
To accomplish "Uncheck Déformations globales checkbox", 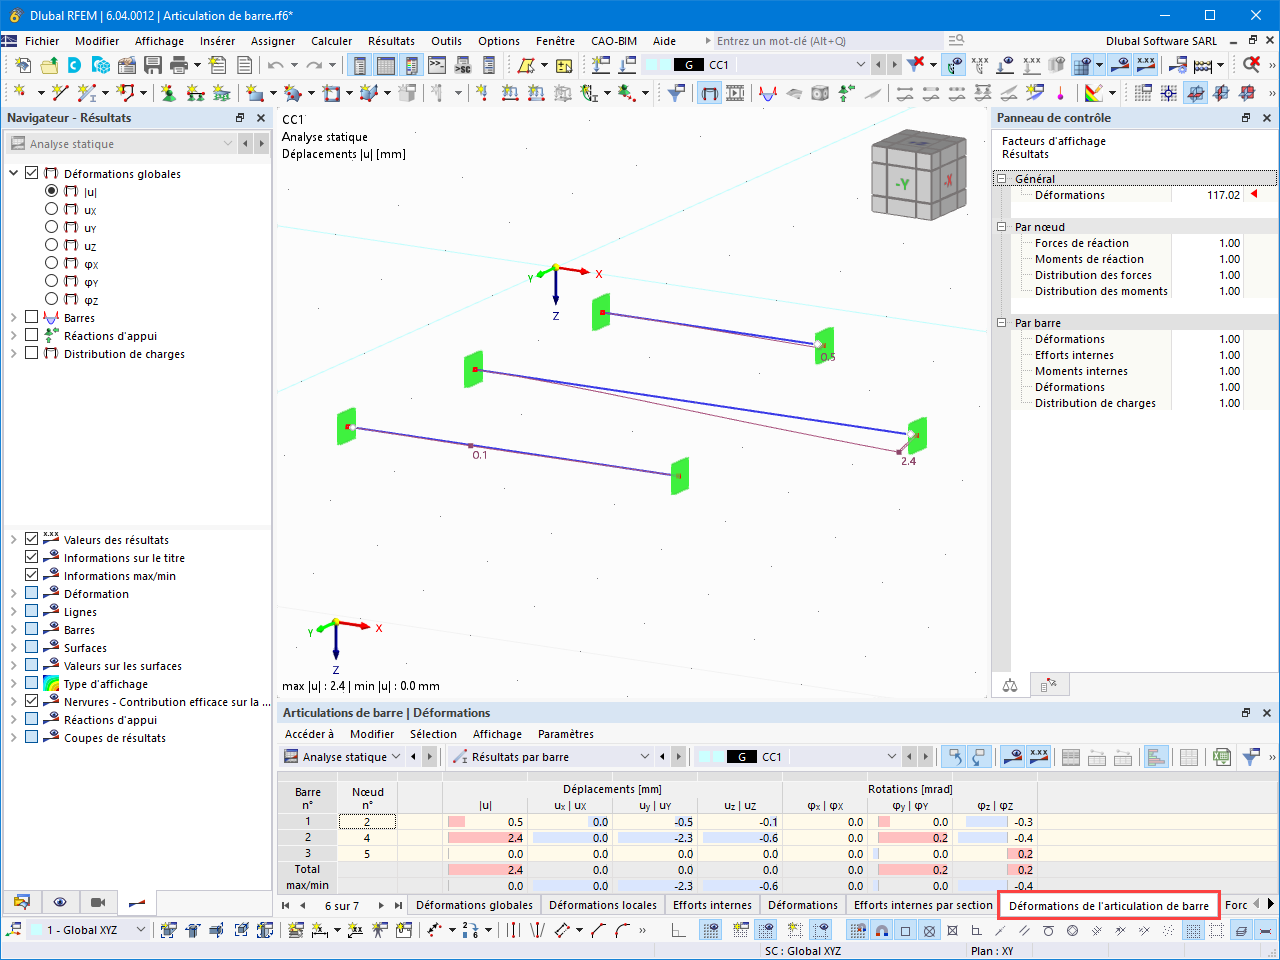I will tap(32, 173).
